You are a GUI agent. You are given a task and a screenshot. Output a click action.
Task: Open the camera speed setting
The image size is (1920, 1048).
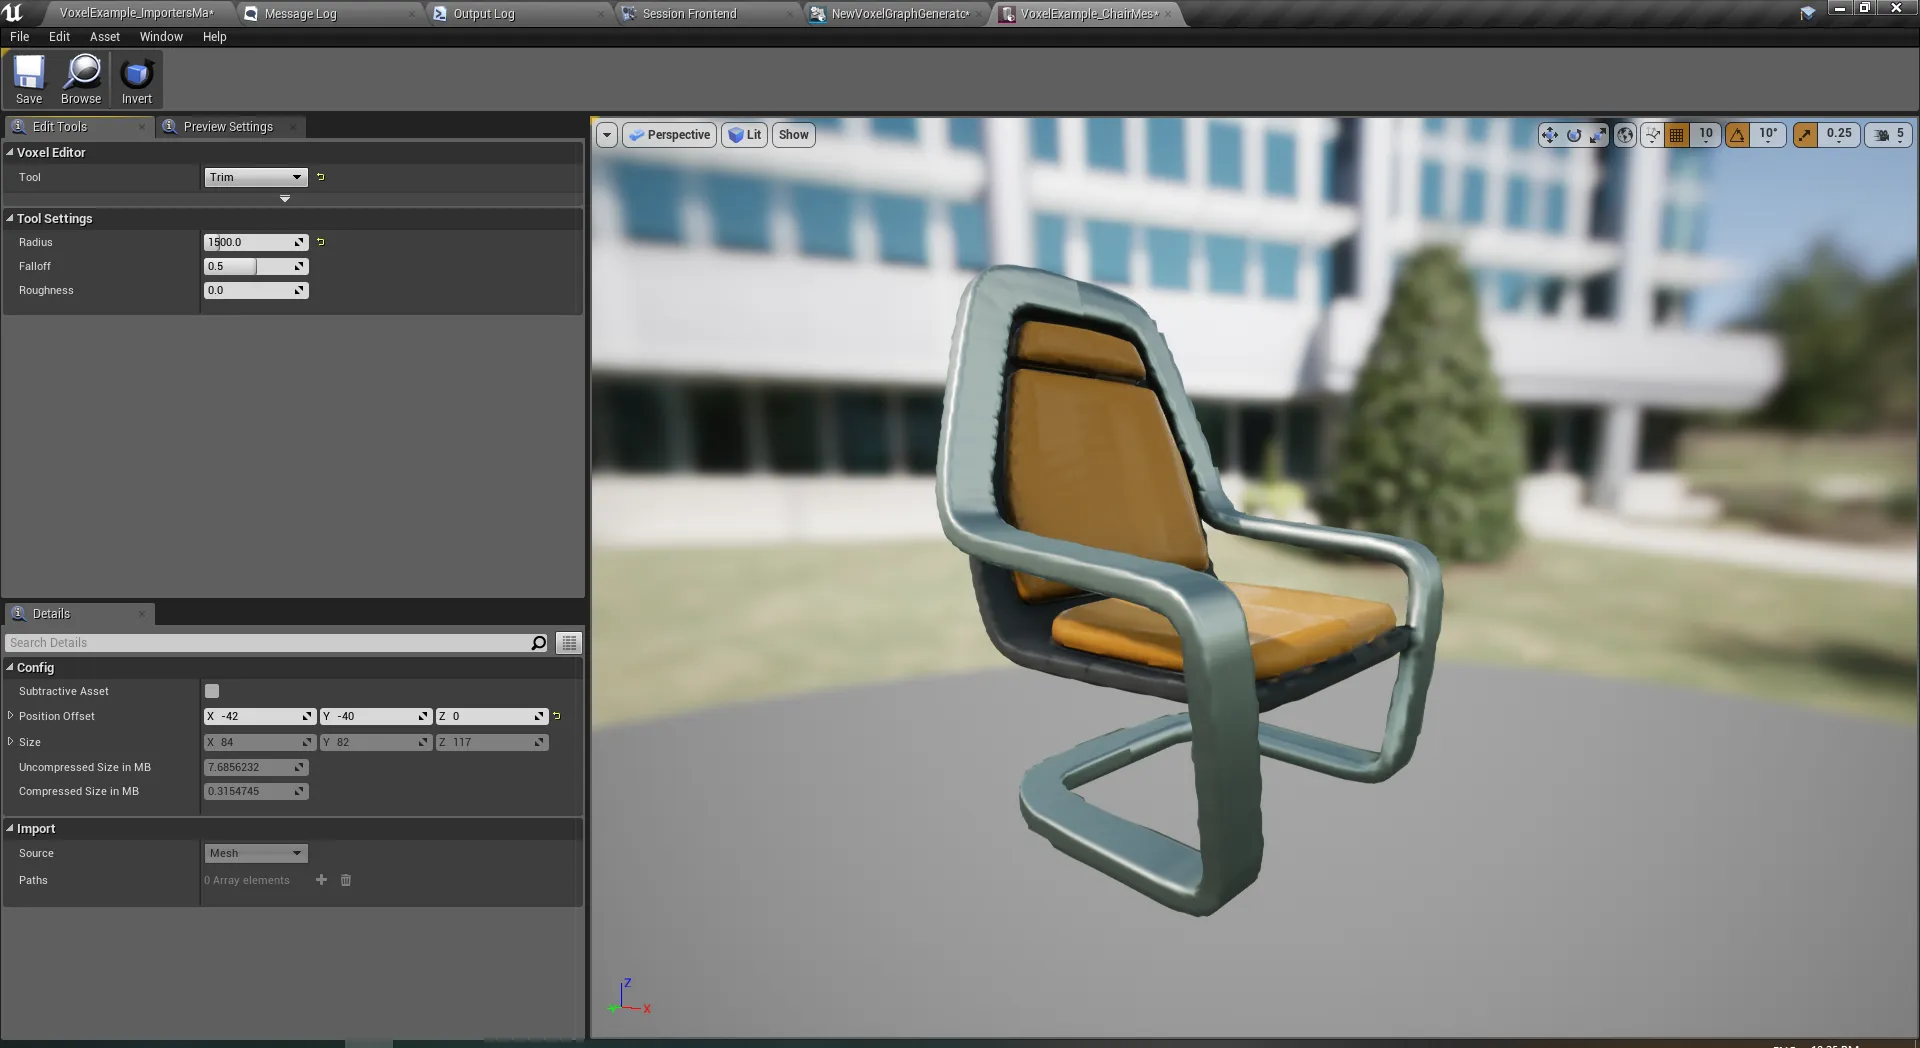coord(1889,135)
